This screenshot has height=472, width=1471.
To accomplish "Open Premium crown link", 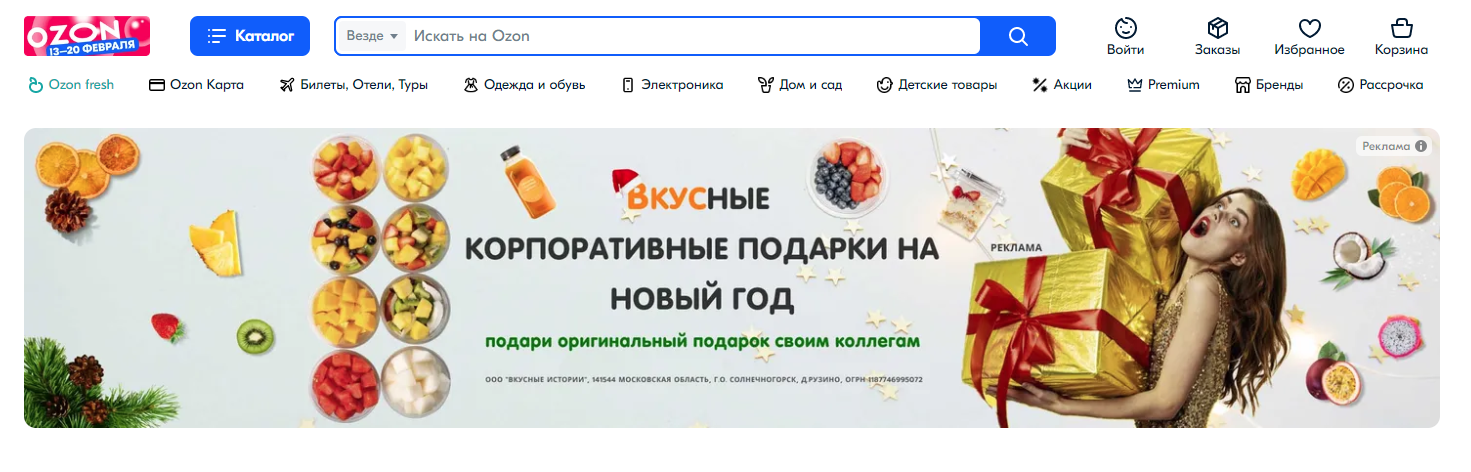I will [1163, 85].
